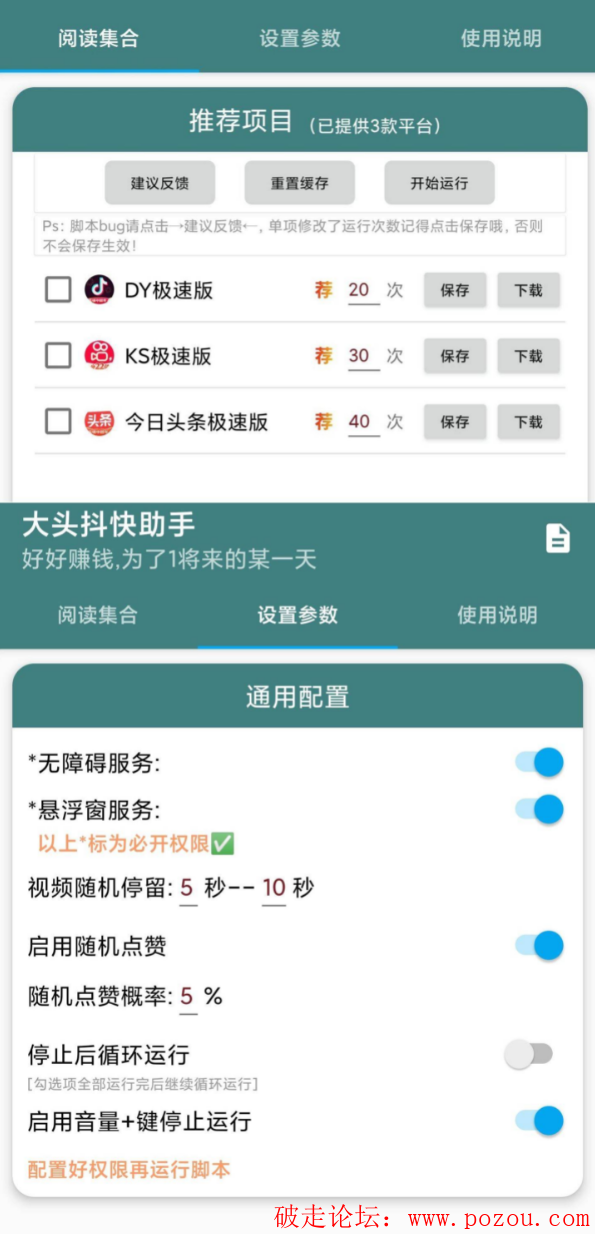Viewport: 595px width, 1234px height.
Task: Tick the DY极速版 checkbox
Action: (x=58, y=290)
